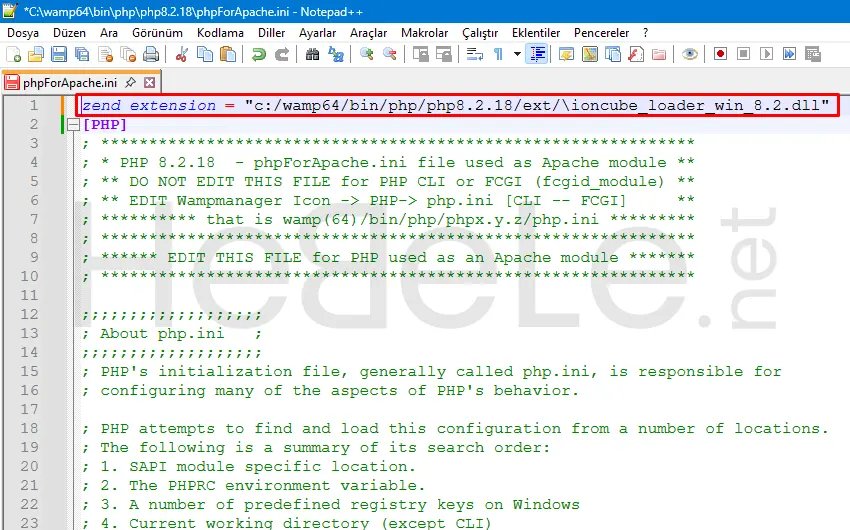This screenshot has height=530, width=850.
Task: Click the Open file folder icon
Action: [x=36, y=54]
